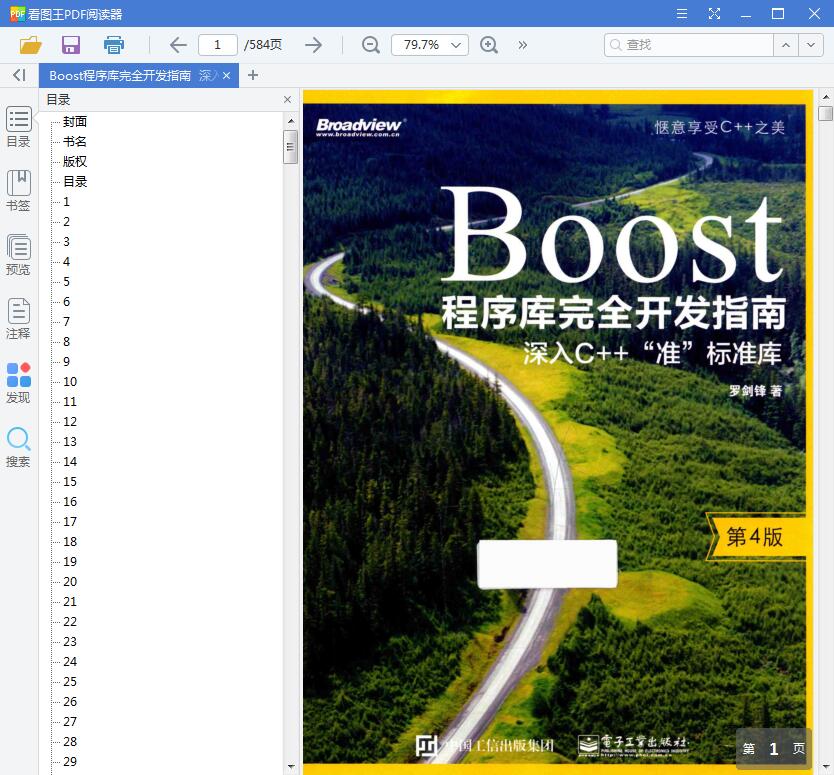Collapse the sidebar with the arrow-bar icon
The image size is (834, 775).
pyautogui.click(x=20, y=75)
